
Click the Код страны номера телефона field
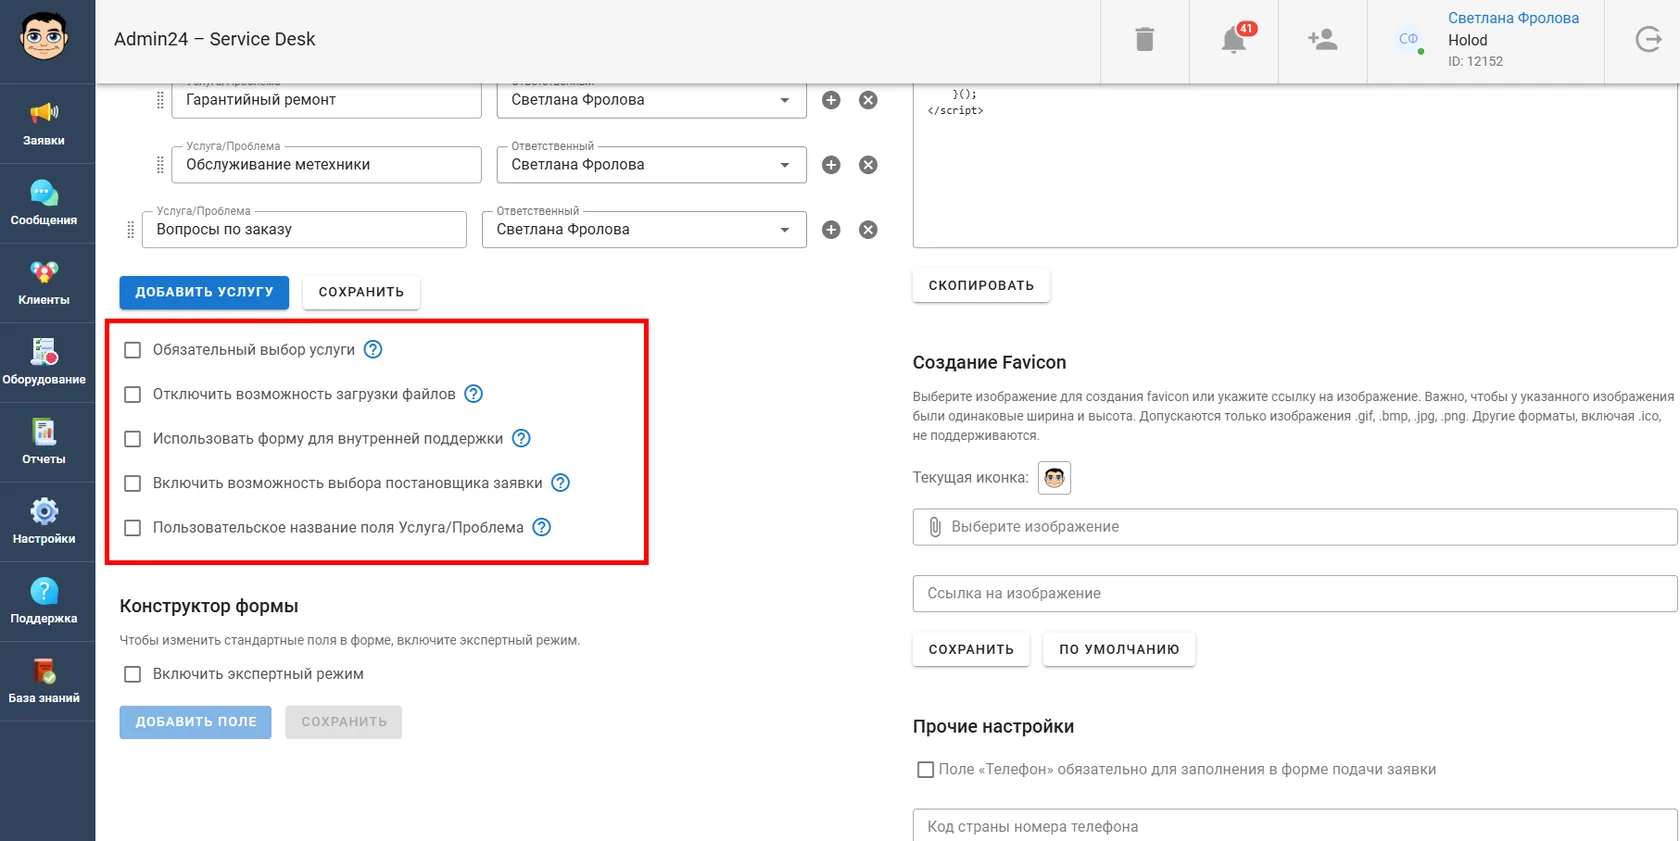[x=1295, y=826]
